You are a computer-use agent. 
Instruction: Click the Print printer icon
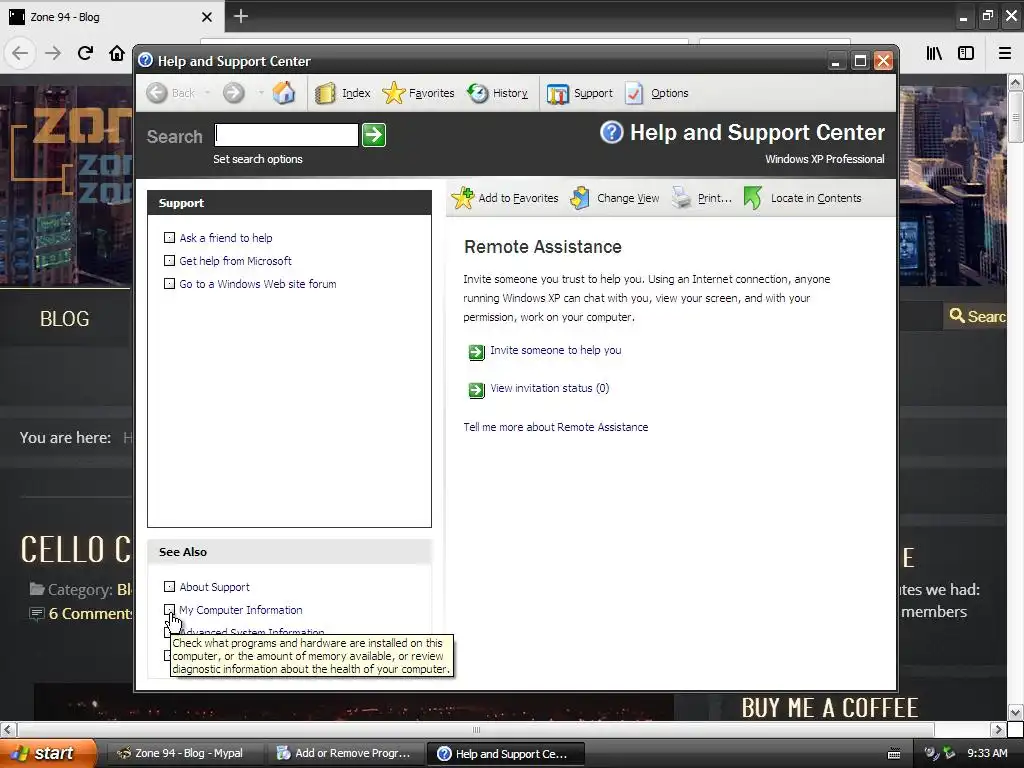coord(682,198)
